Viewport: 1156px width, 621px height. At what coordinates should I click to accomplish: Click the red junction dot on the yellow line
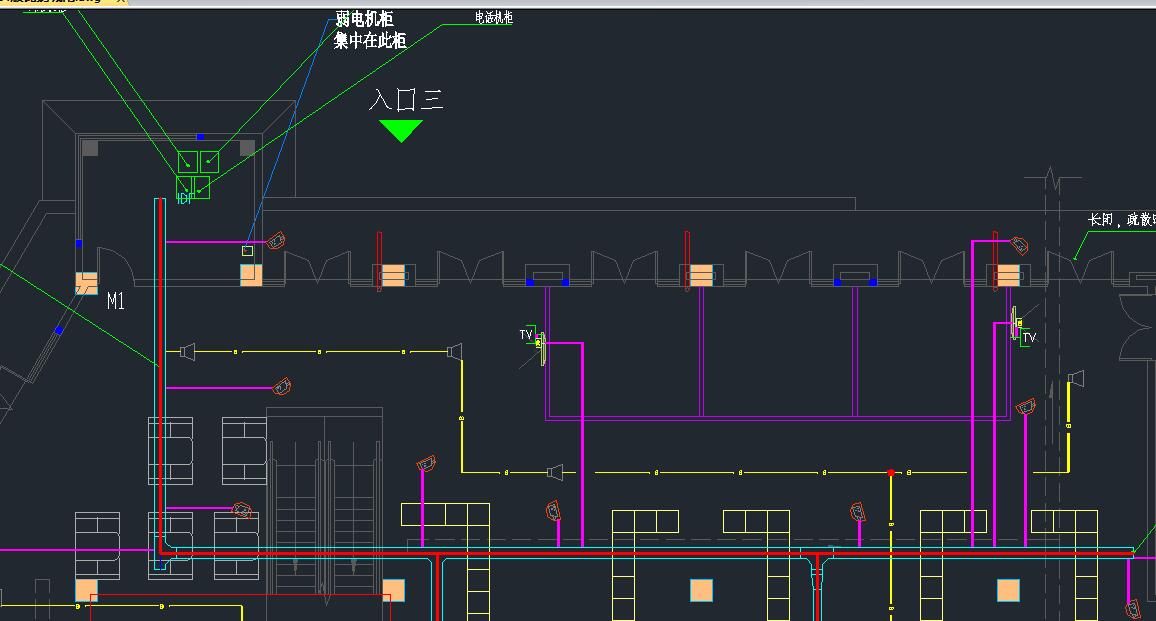[x=891, y=473]
